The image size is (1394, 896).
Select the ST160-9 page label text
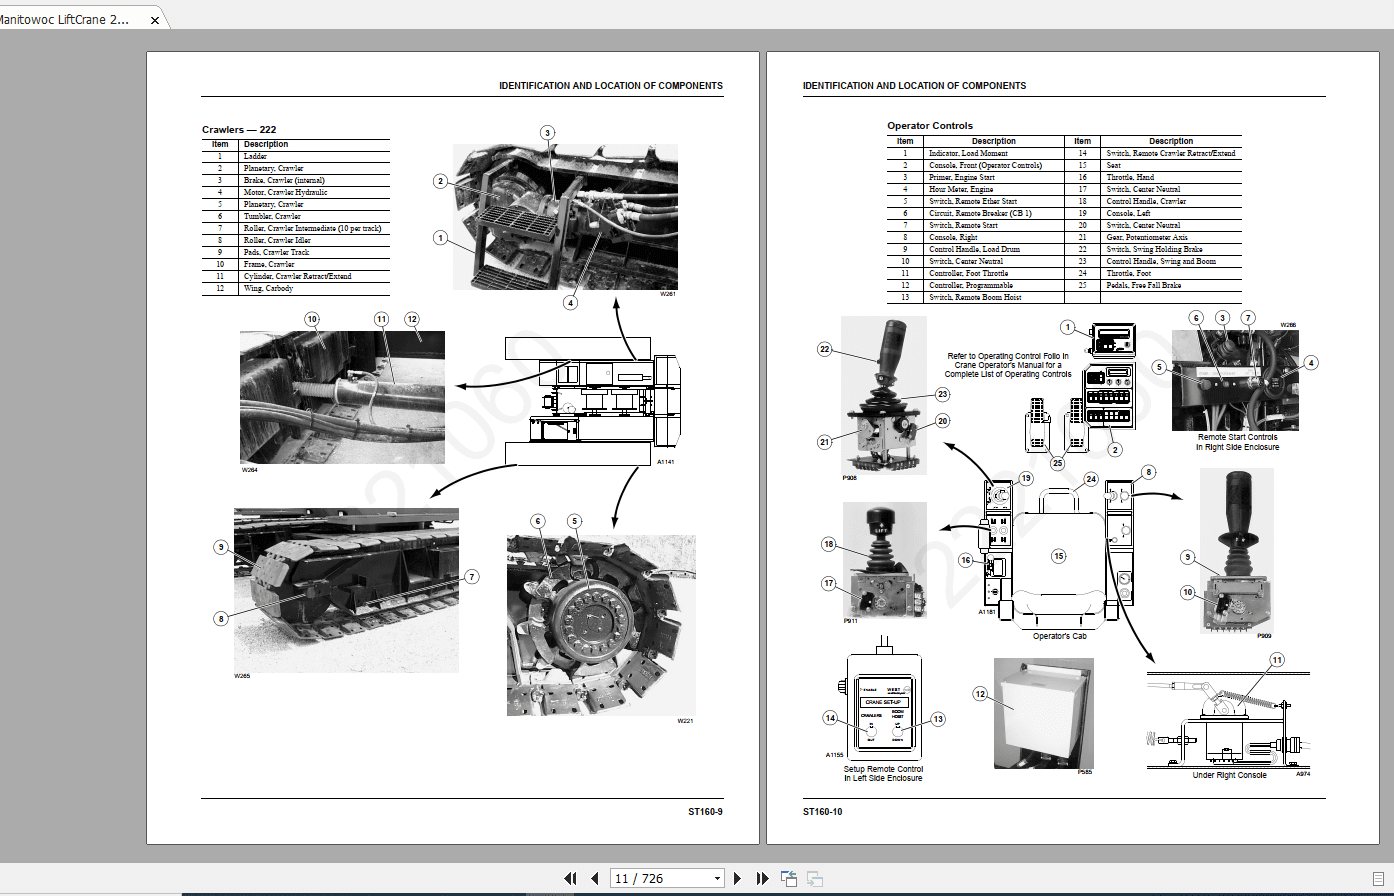[704, 813]
